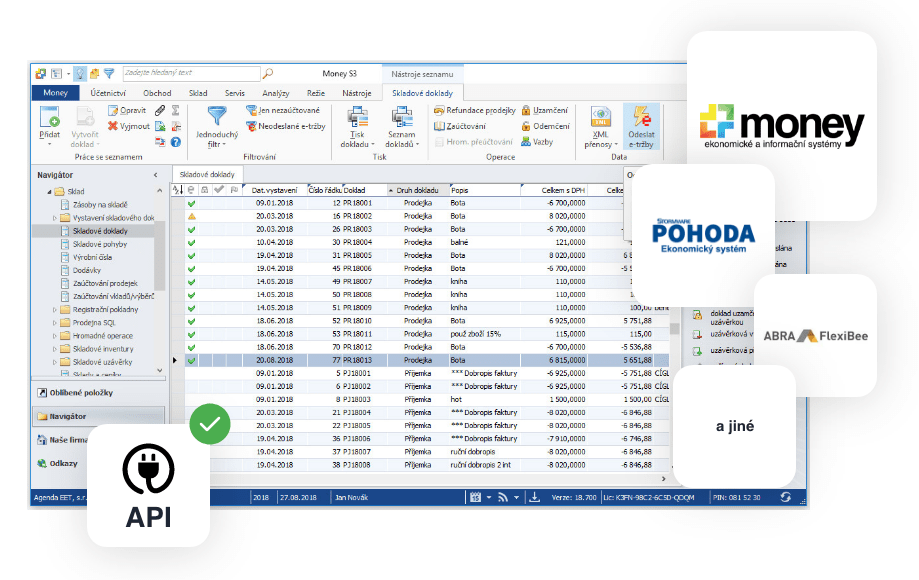The width and height of the screenshot is (919, 580).
Task: Open the Money ribbon tab
Action: [55, 93]
